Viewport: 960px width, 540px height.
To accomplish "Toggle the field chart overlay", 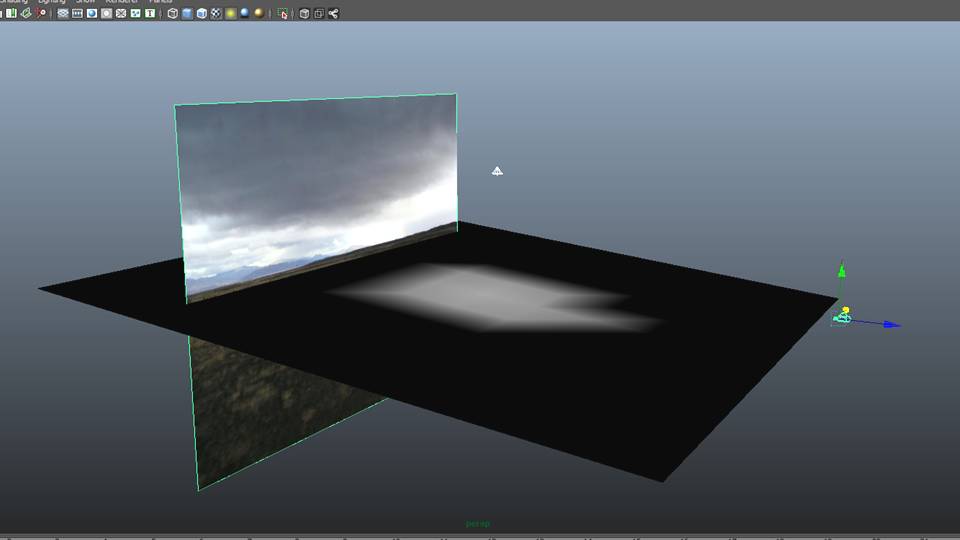I will point(121,13).
